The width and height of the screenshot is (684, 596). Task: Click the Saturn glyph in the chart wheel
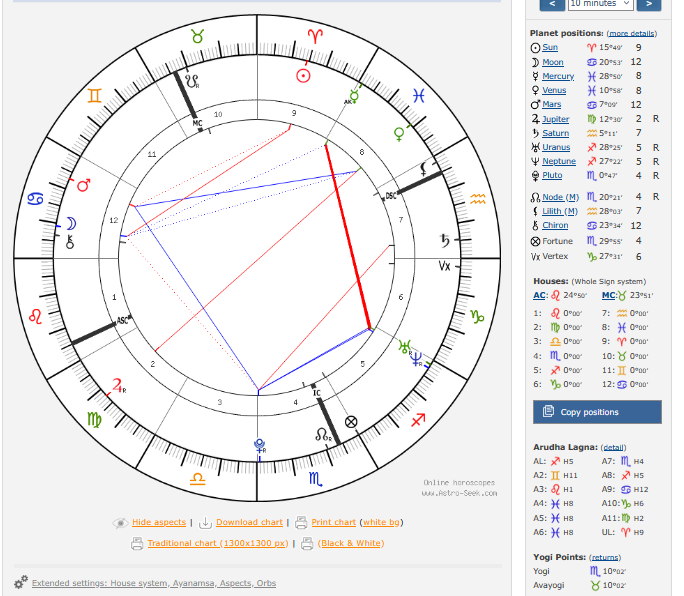[444, 240]
